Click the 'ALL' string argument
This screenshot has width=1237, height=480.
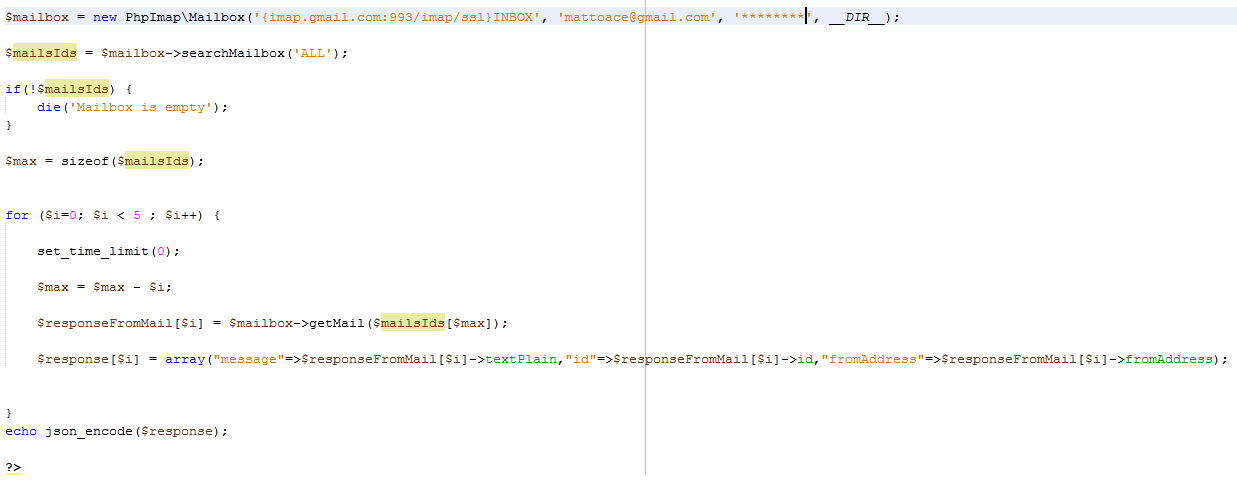[313, 53]
